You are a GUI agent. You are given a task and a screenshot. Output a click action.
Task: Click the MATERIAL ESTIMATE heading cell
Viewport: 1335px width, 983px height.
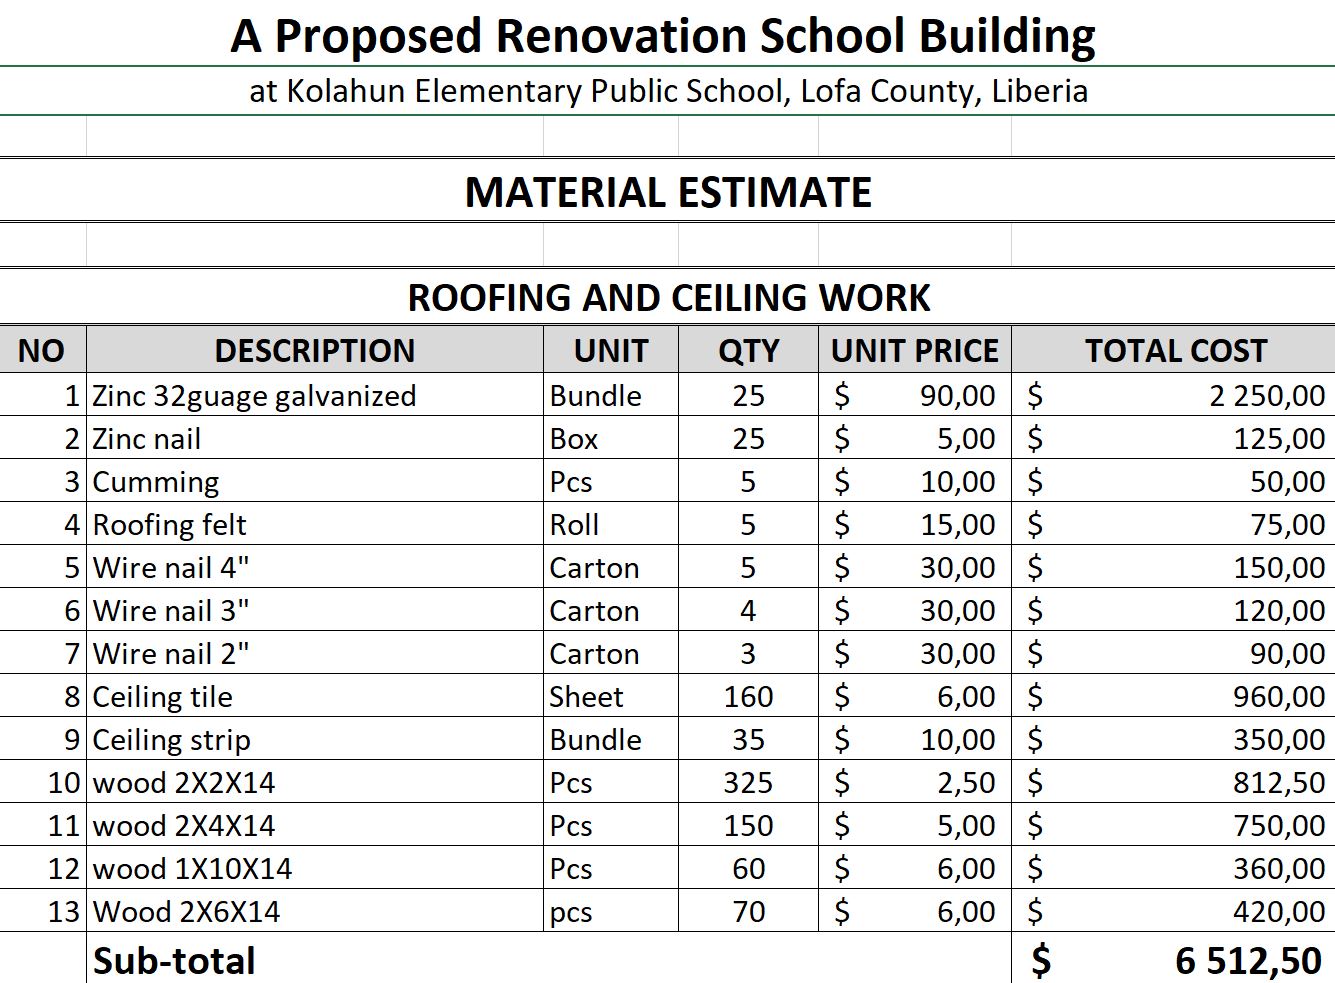coord(668,192)
